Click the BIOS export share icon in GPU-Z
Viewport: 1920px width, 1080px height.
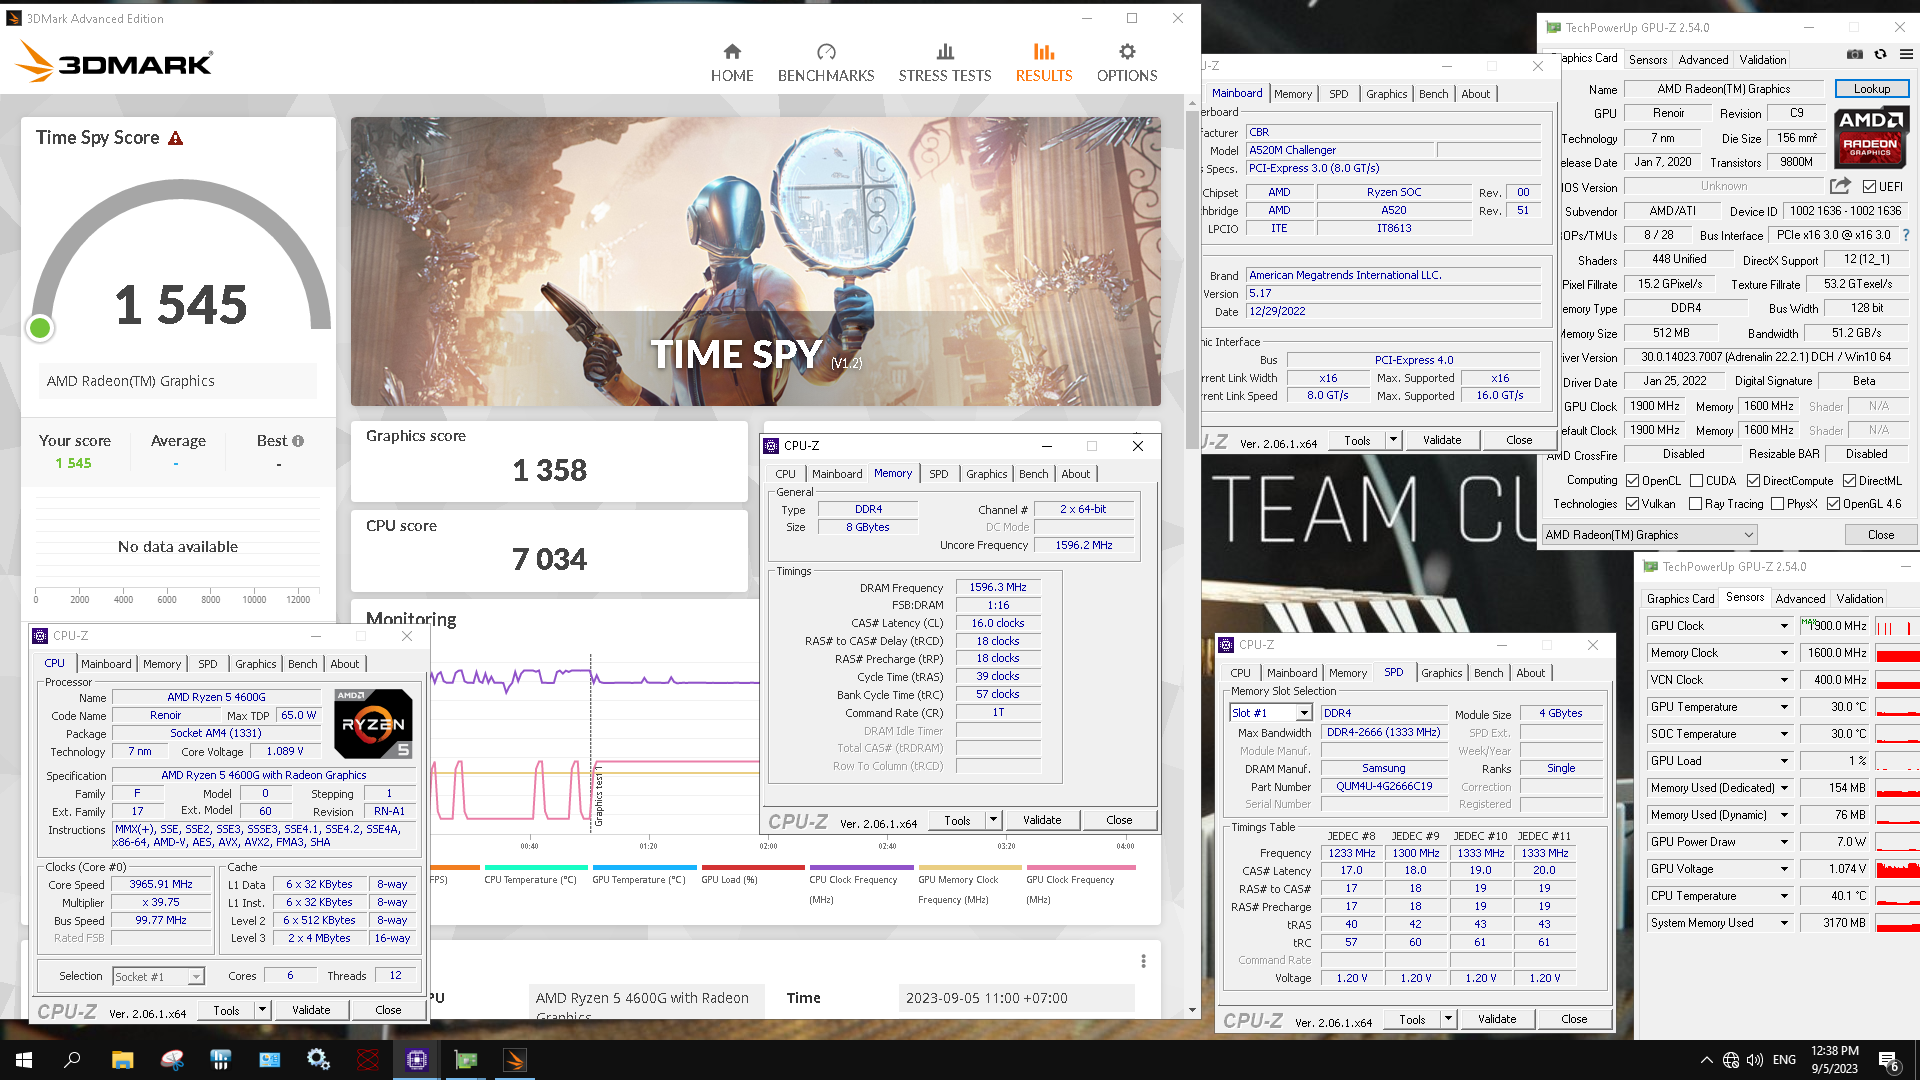pyautogui.click(x=1840, y=186)
